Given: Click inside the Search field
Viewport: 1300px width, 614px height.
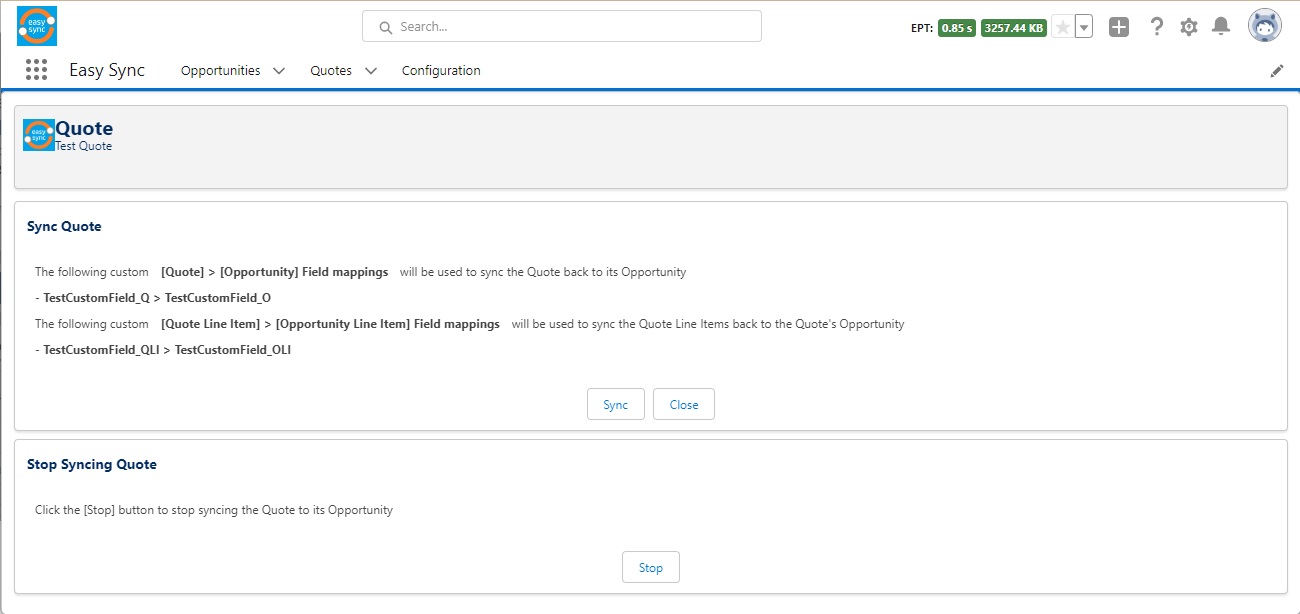Looking at the screenshot, I should (560, 26).
